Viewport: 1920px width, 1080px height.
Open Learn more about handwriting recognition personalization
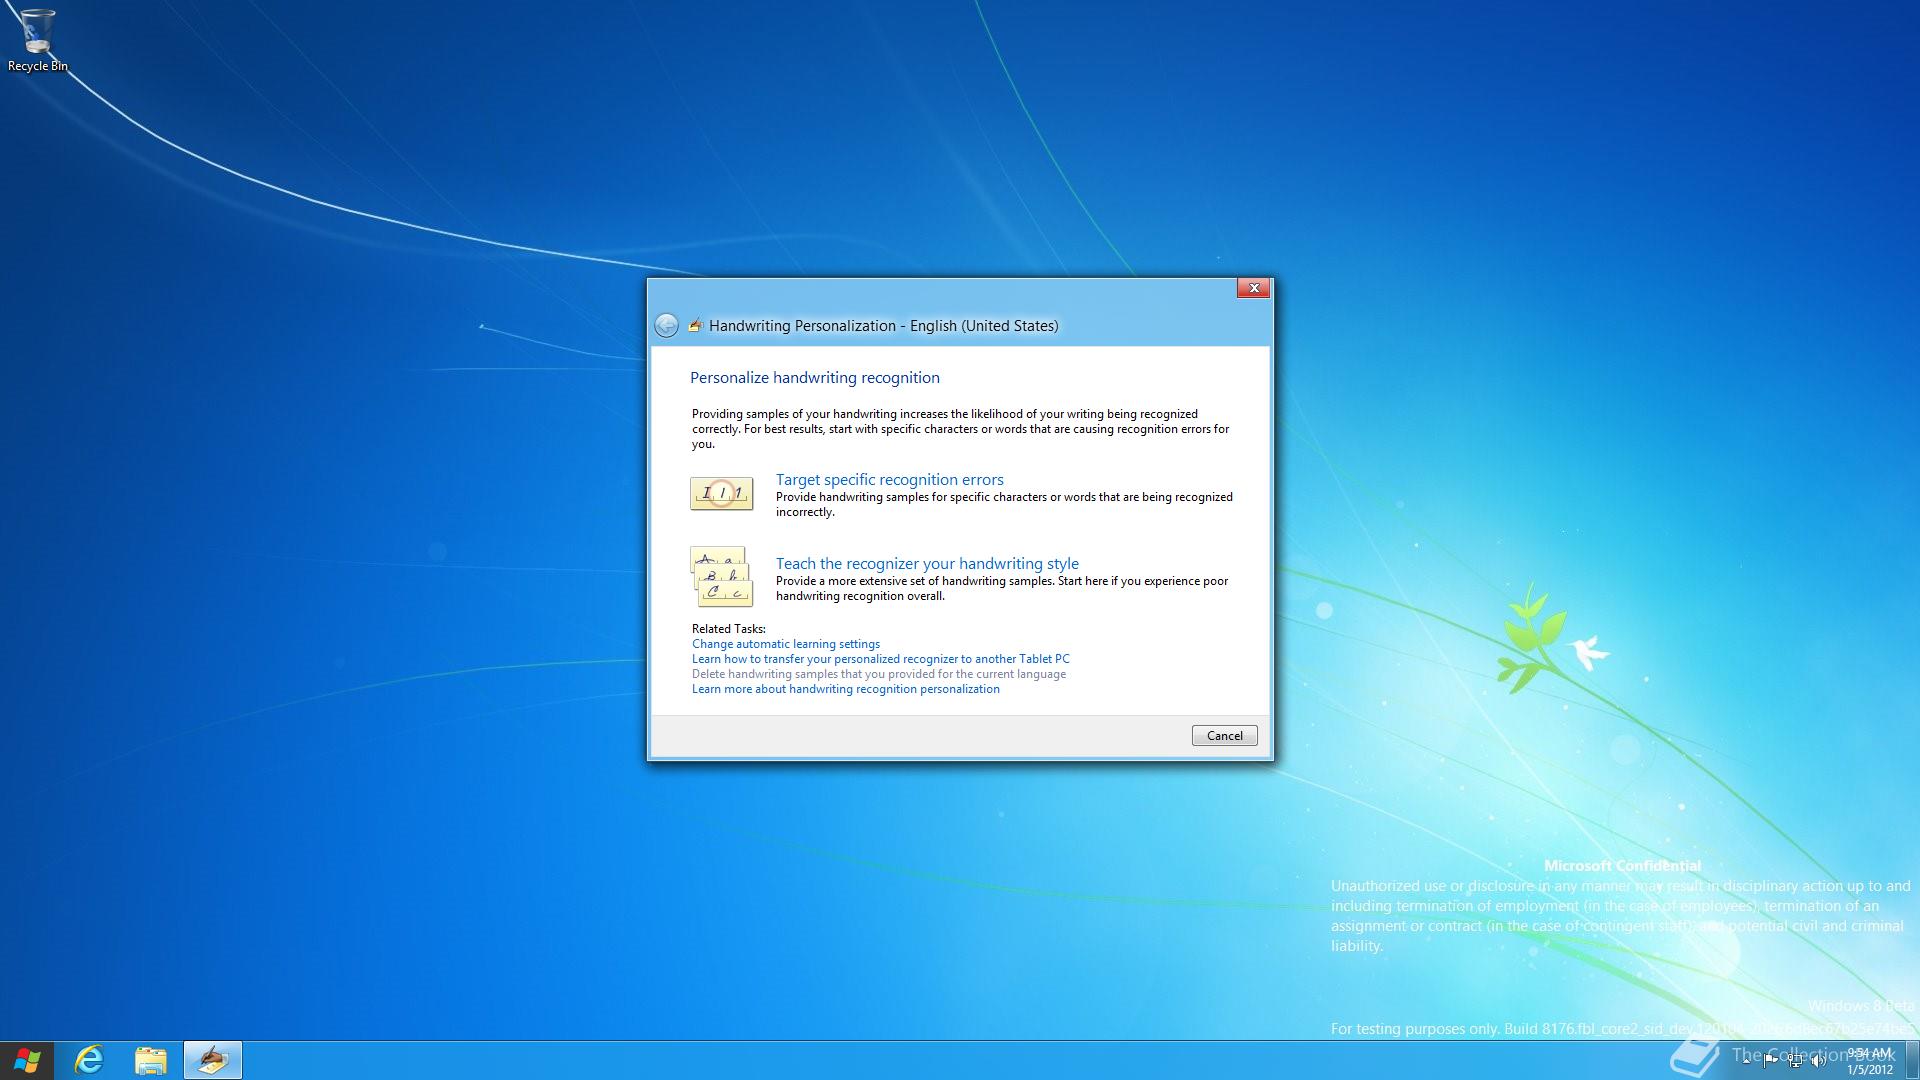pos(845,689)
